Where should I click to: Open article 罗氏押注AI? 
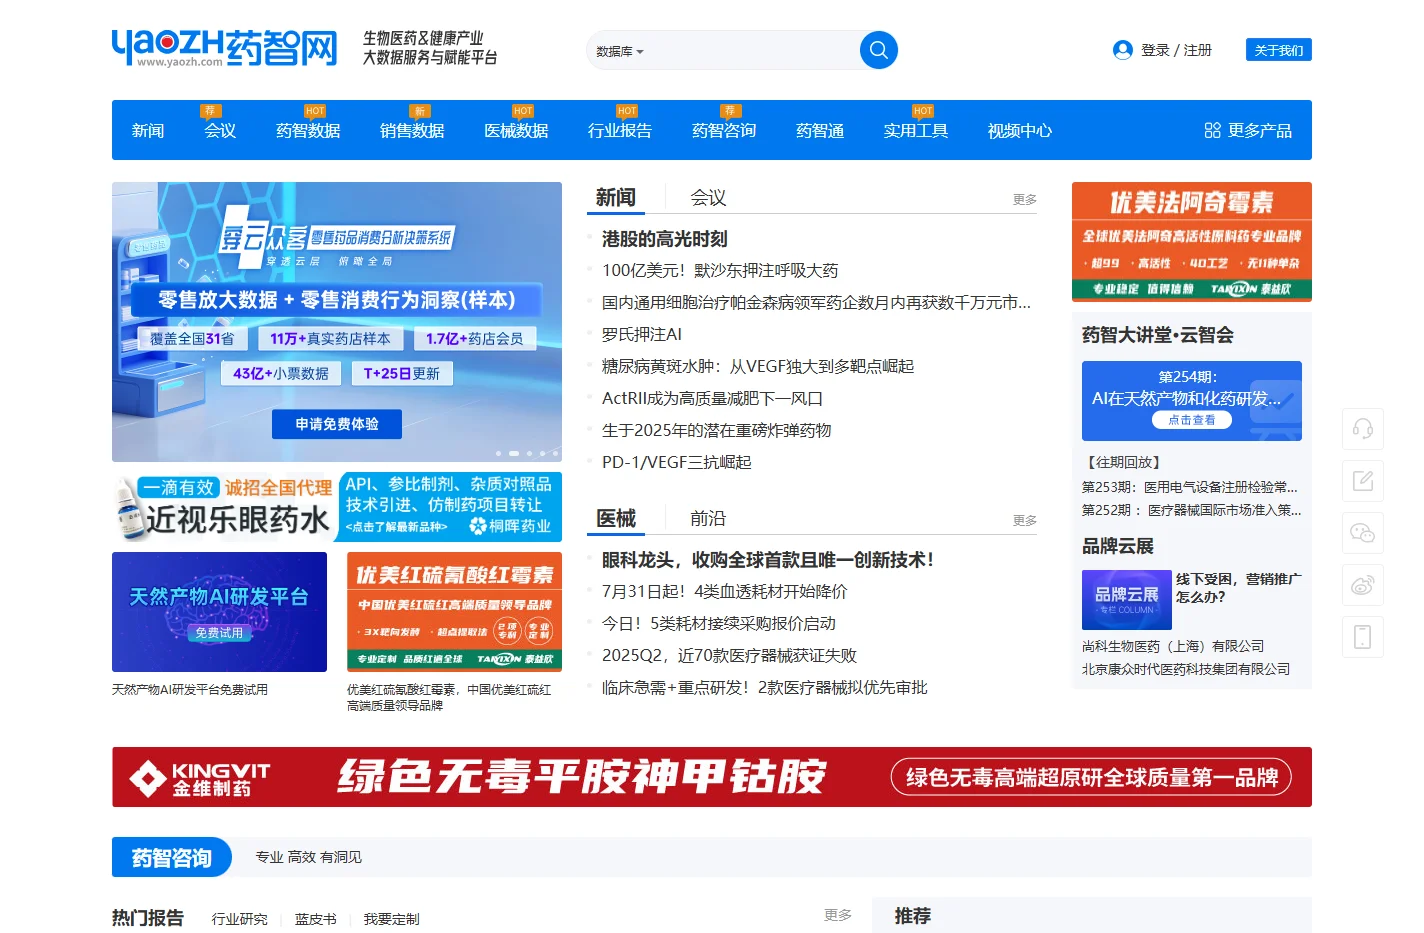click(642, 335)
